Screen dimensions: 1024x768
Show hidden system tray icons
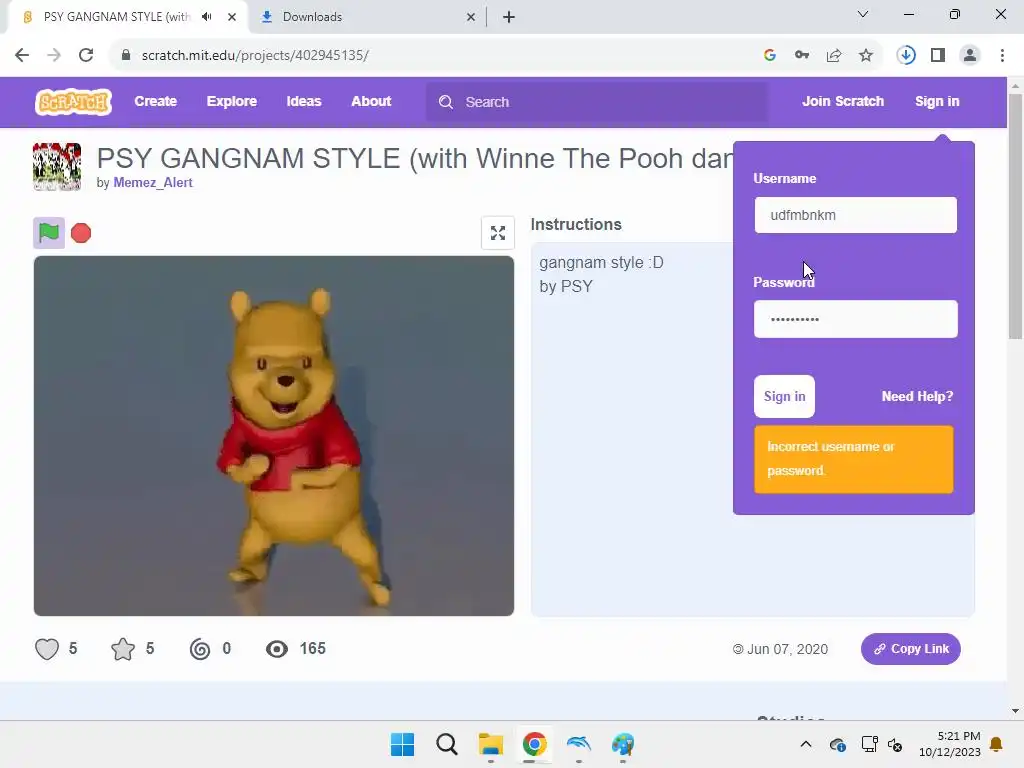(x=806, y=744)
